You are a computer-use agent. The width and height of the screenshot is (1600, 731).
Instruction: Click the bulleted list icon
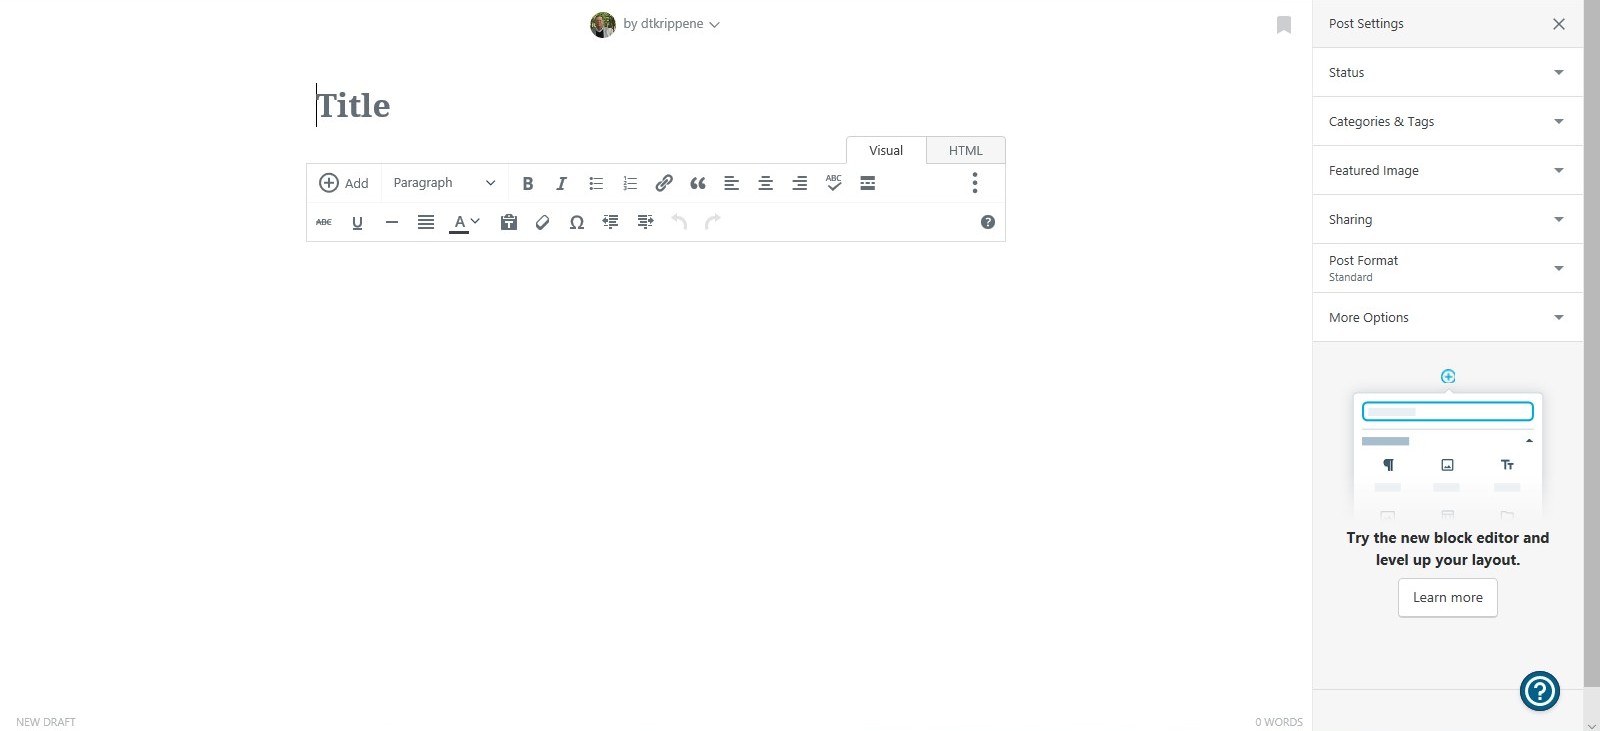pyautogui.click(x=596, y=183)
